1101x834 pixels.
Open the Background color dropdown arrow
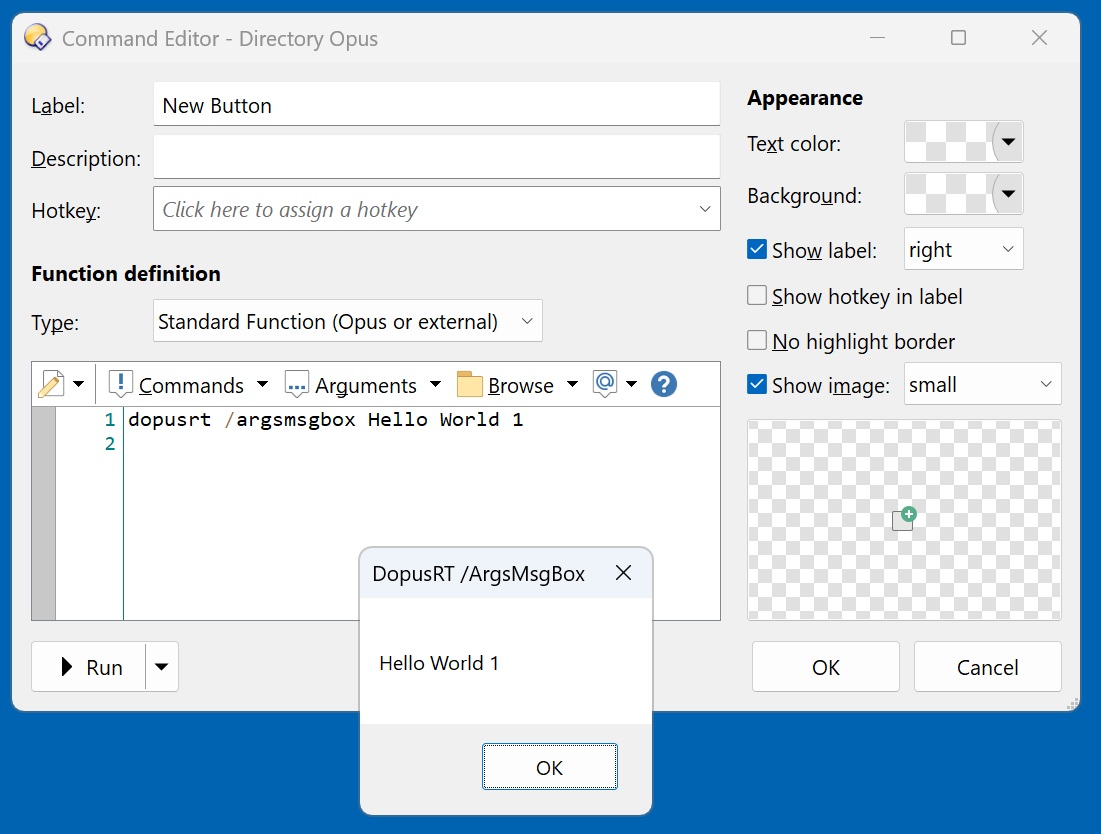(x=1008, y=194)
